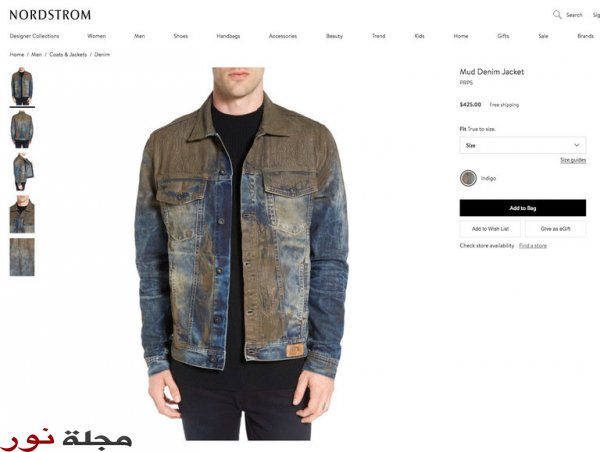Open the Handbags menu
The width and height of the screenshot is (600, 452).
[228, 36]
